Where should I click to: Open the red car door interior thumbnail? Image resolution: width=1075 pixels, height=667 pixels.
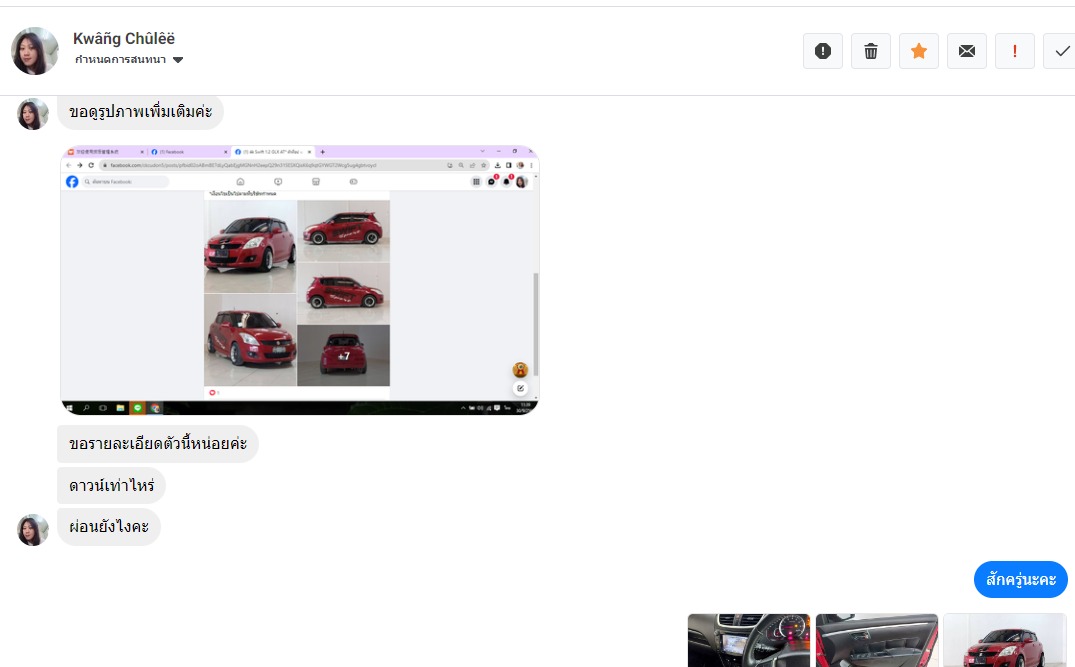876,640
